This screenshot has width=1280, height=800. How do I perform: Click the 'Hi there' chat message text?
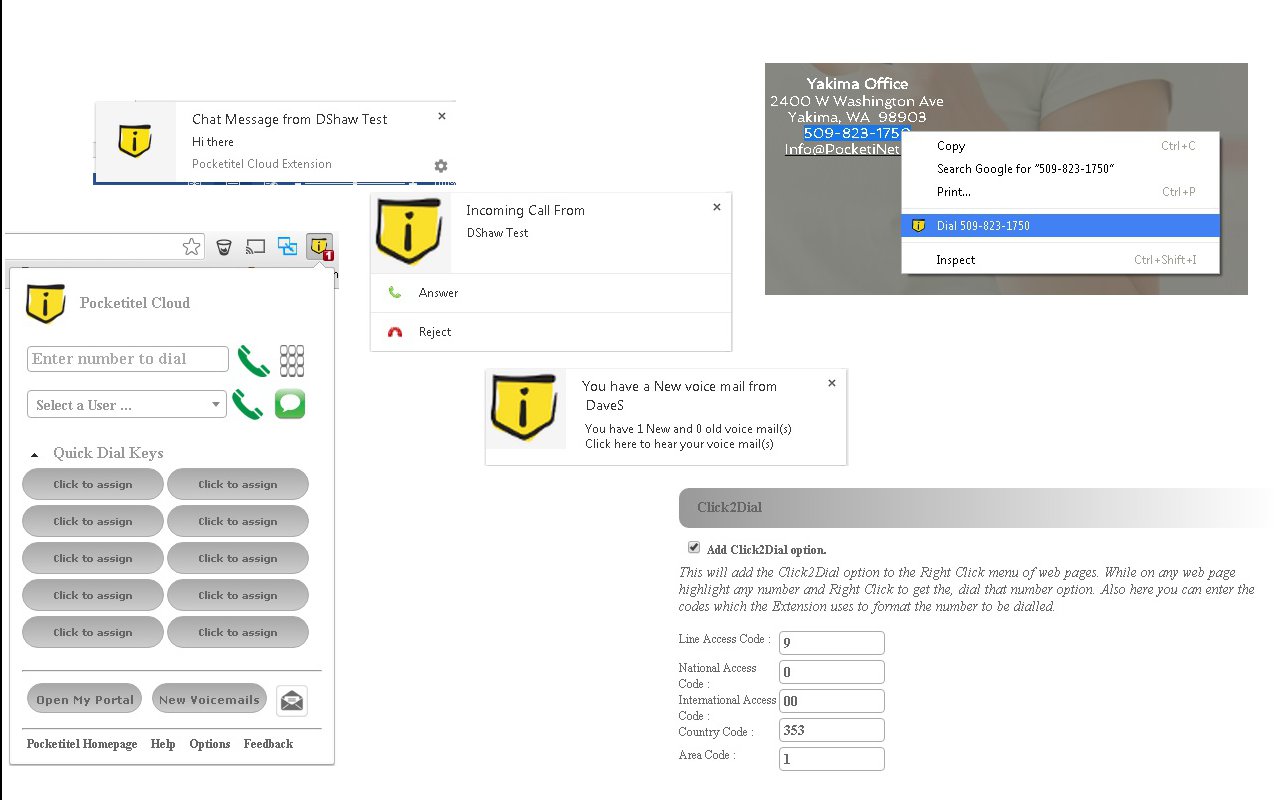click(213, 142)
